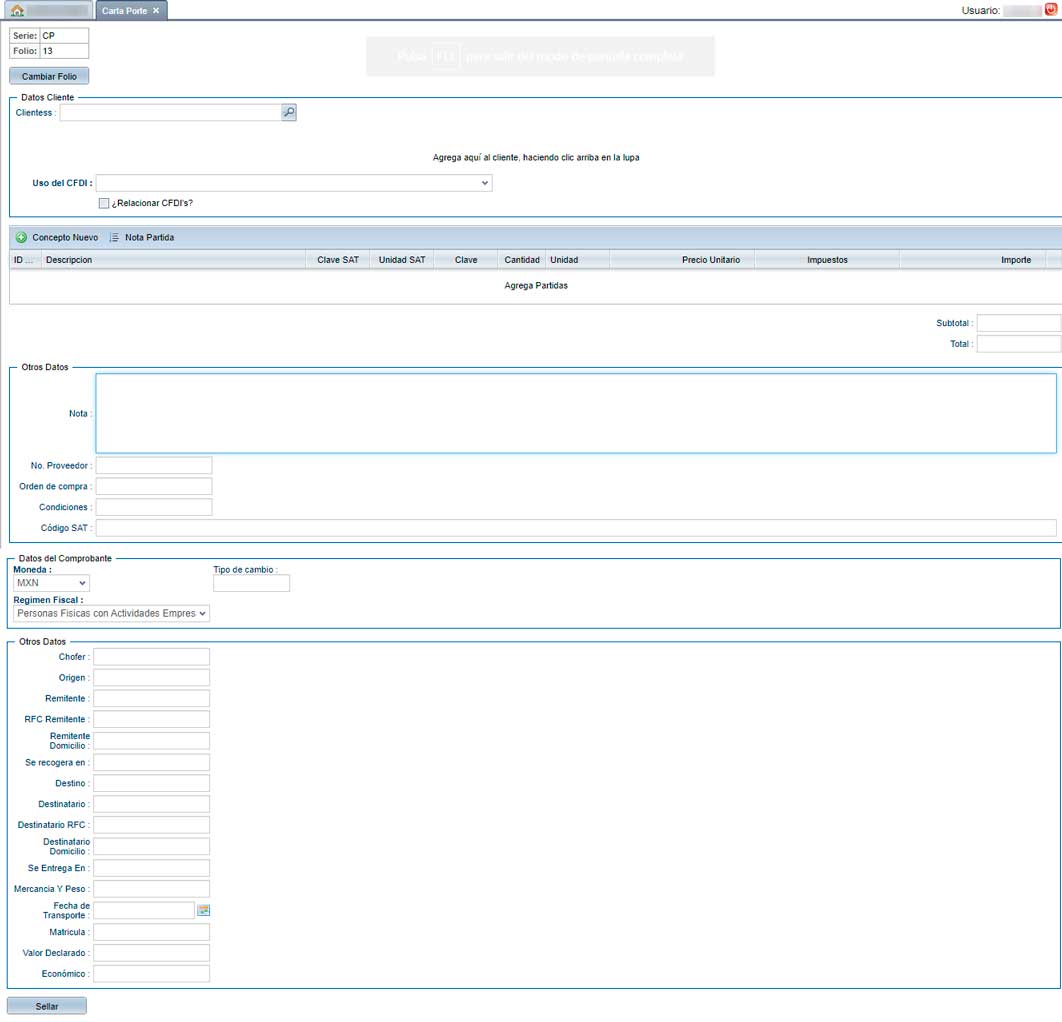Open the Fecha de Transporte calendar picker
This screenshot has height=1022, width=1062.
(204, 910)
